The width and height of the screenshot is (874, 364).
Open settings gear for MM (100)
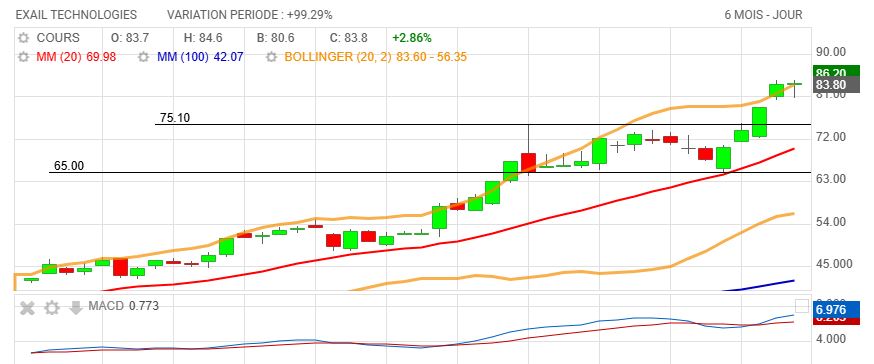coord(144,57)
